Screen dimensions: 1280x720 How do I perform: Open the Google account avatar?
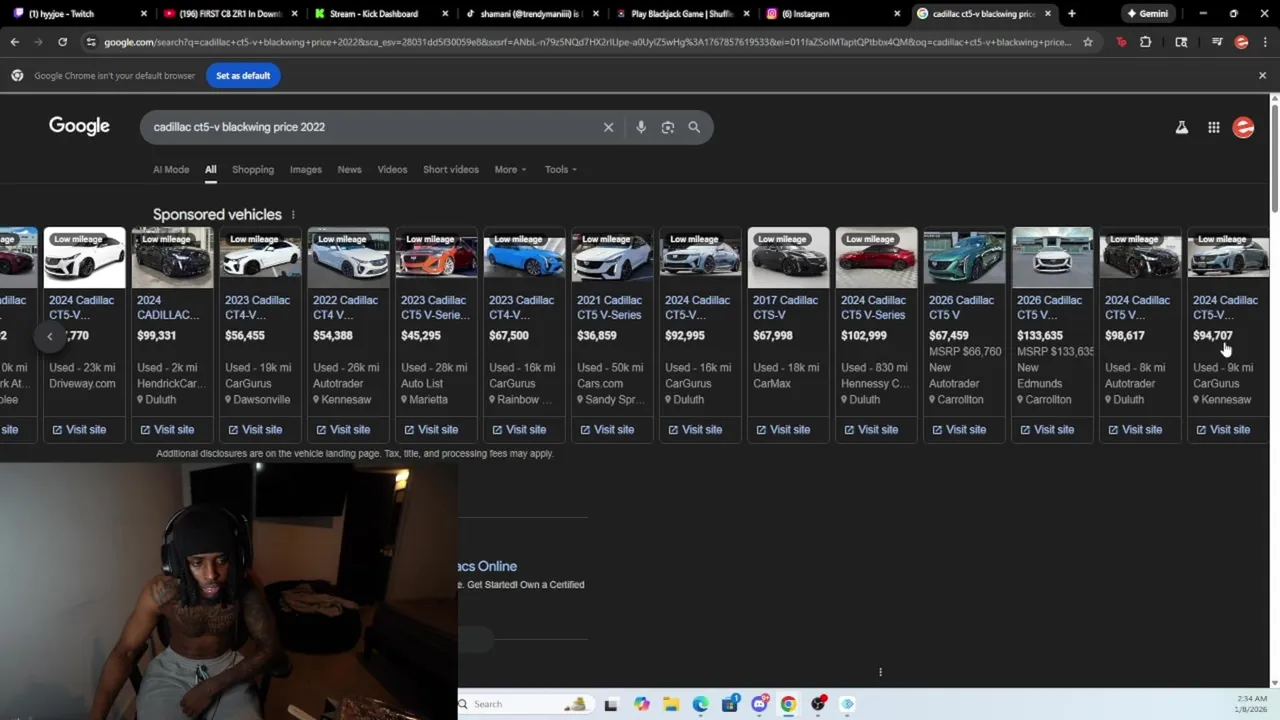coord(1243,127)
